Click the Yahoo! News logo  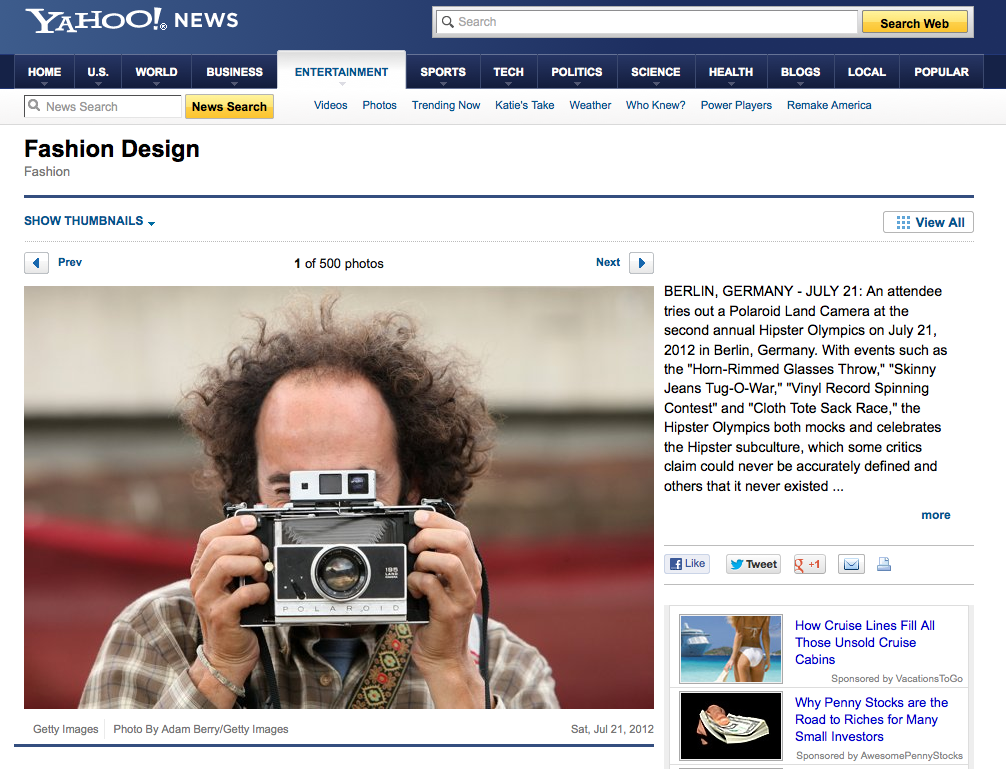click(x=132, y=21)
